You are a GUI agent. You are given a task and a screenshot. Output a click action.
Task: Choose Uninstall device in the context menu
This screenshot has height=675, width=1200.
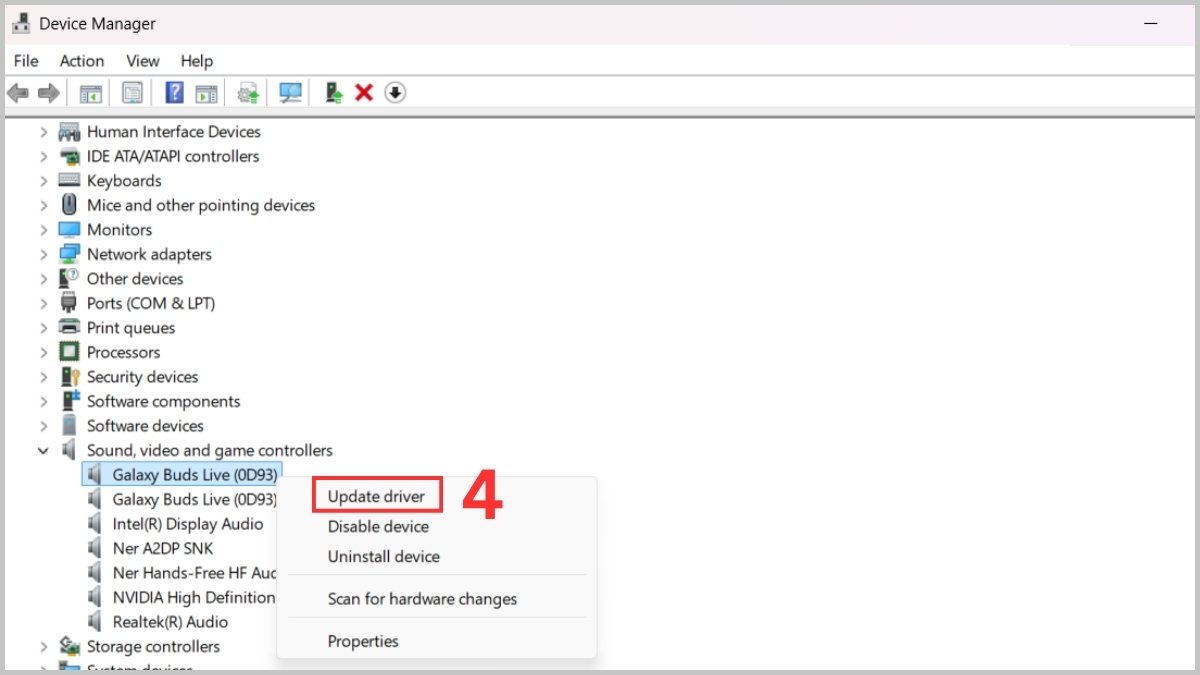[x=383, y=557]
